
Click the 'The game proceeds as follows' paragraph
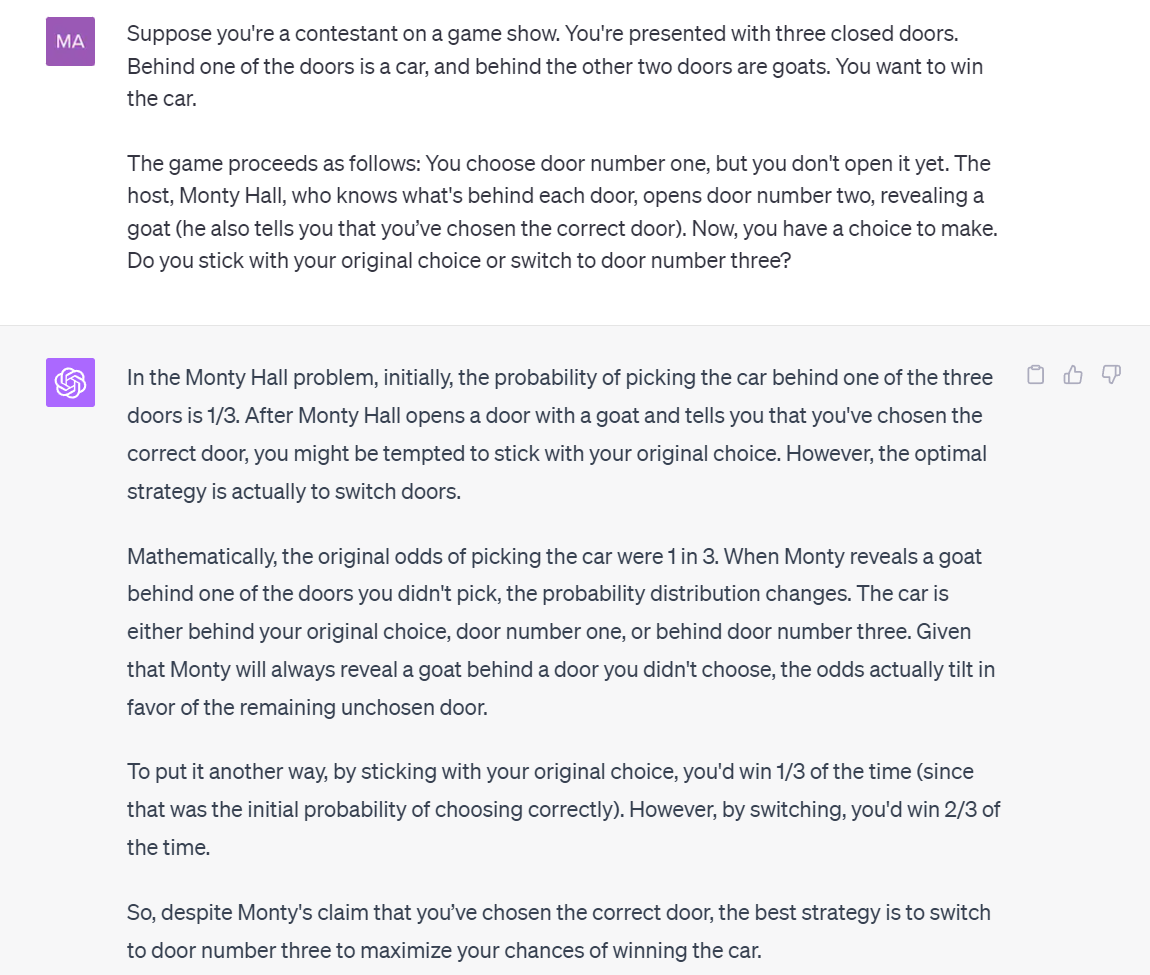(x=563, y=212)
